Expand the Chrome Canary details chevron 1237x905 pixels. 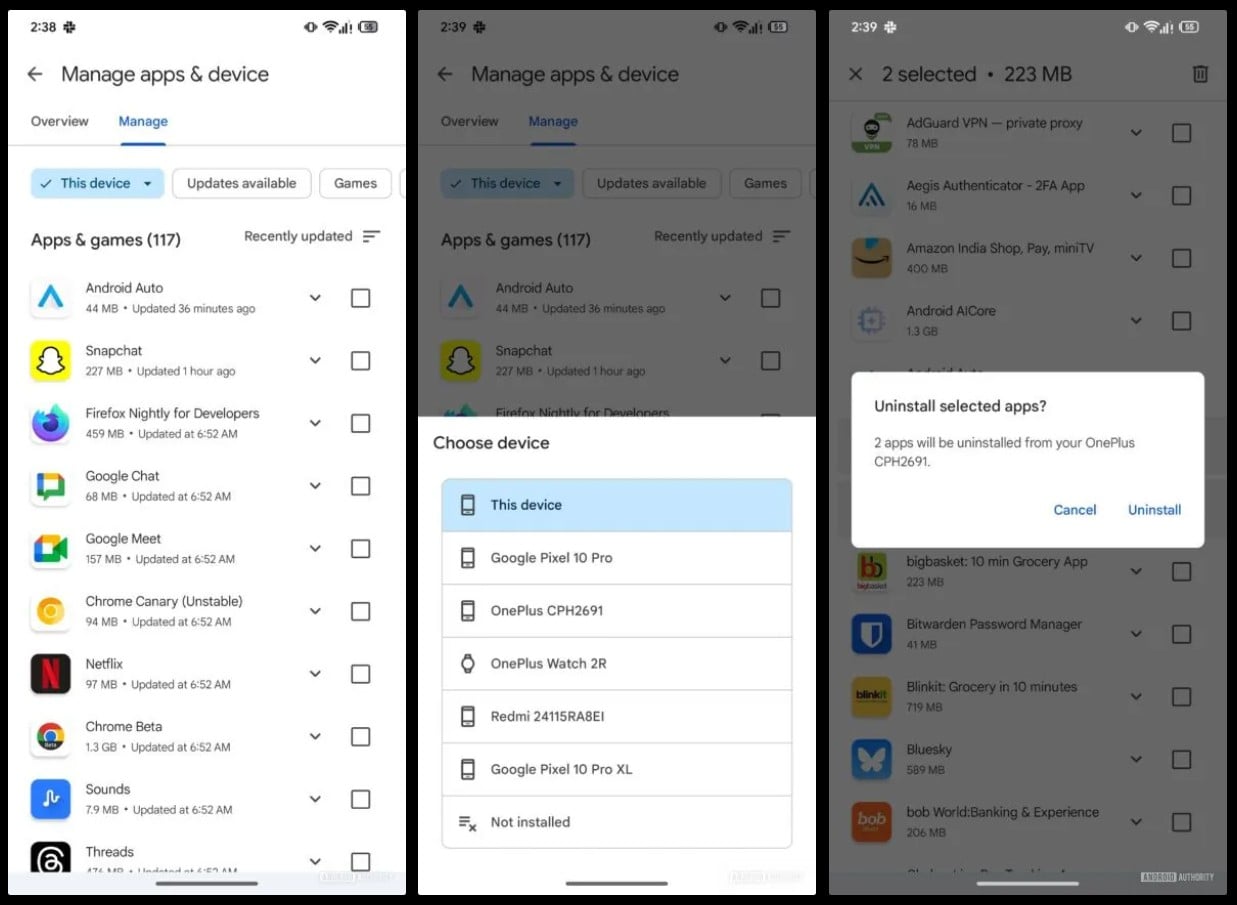tap(315, 611)
